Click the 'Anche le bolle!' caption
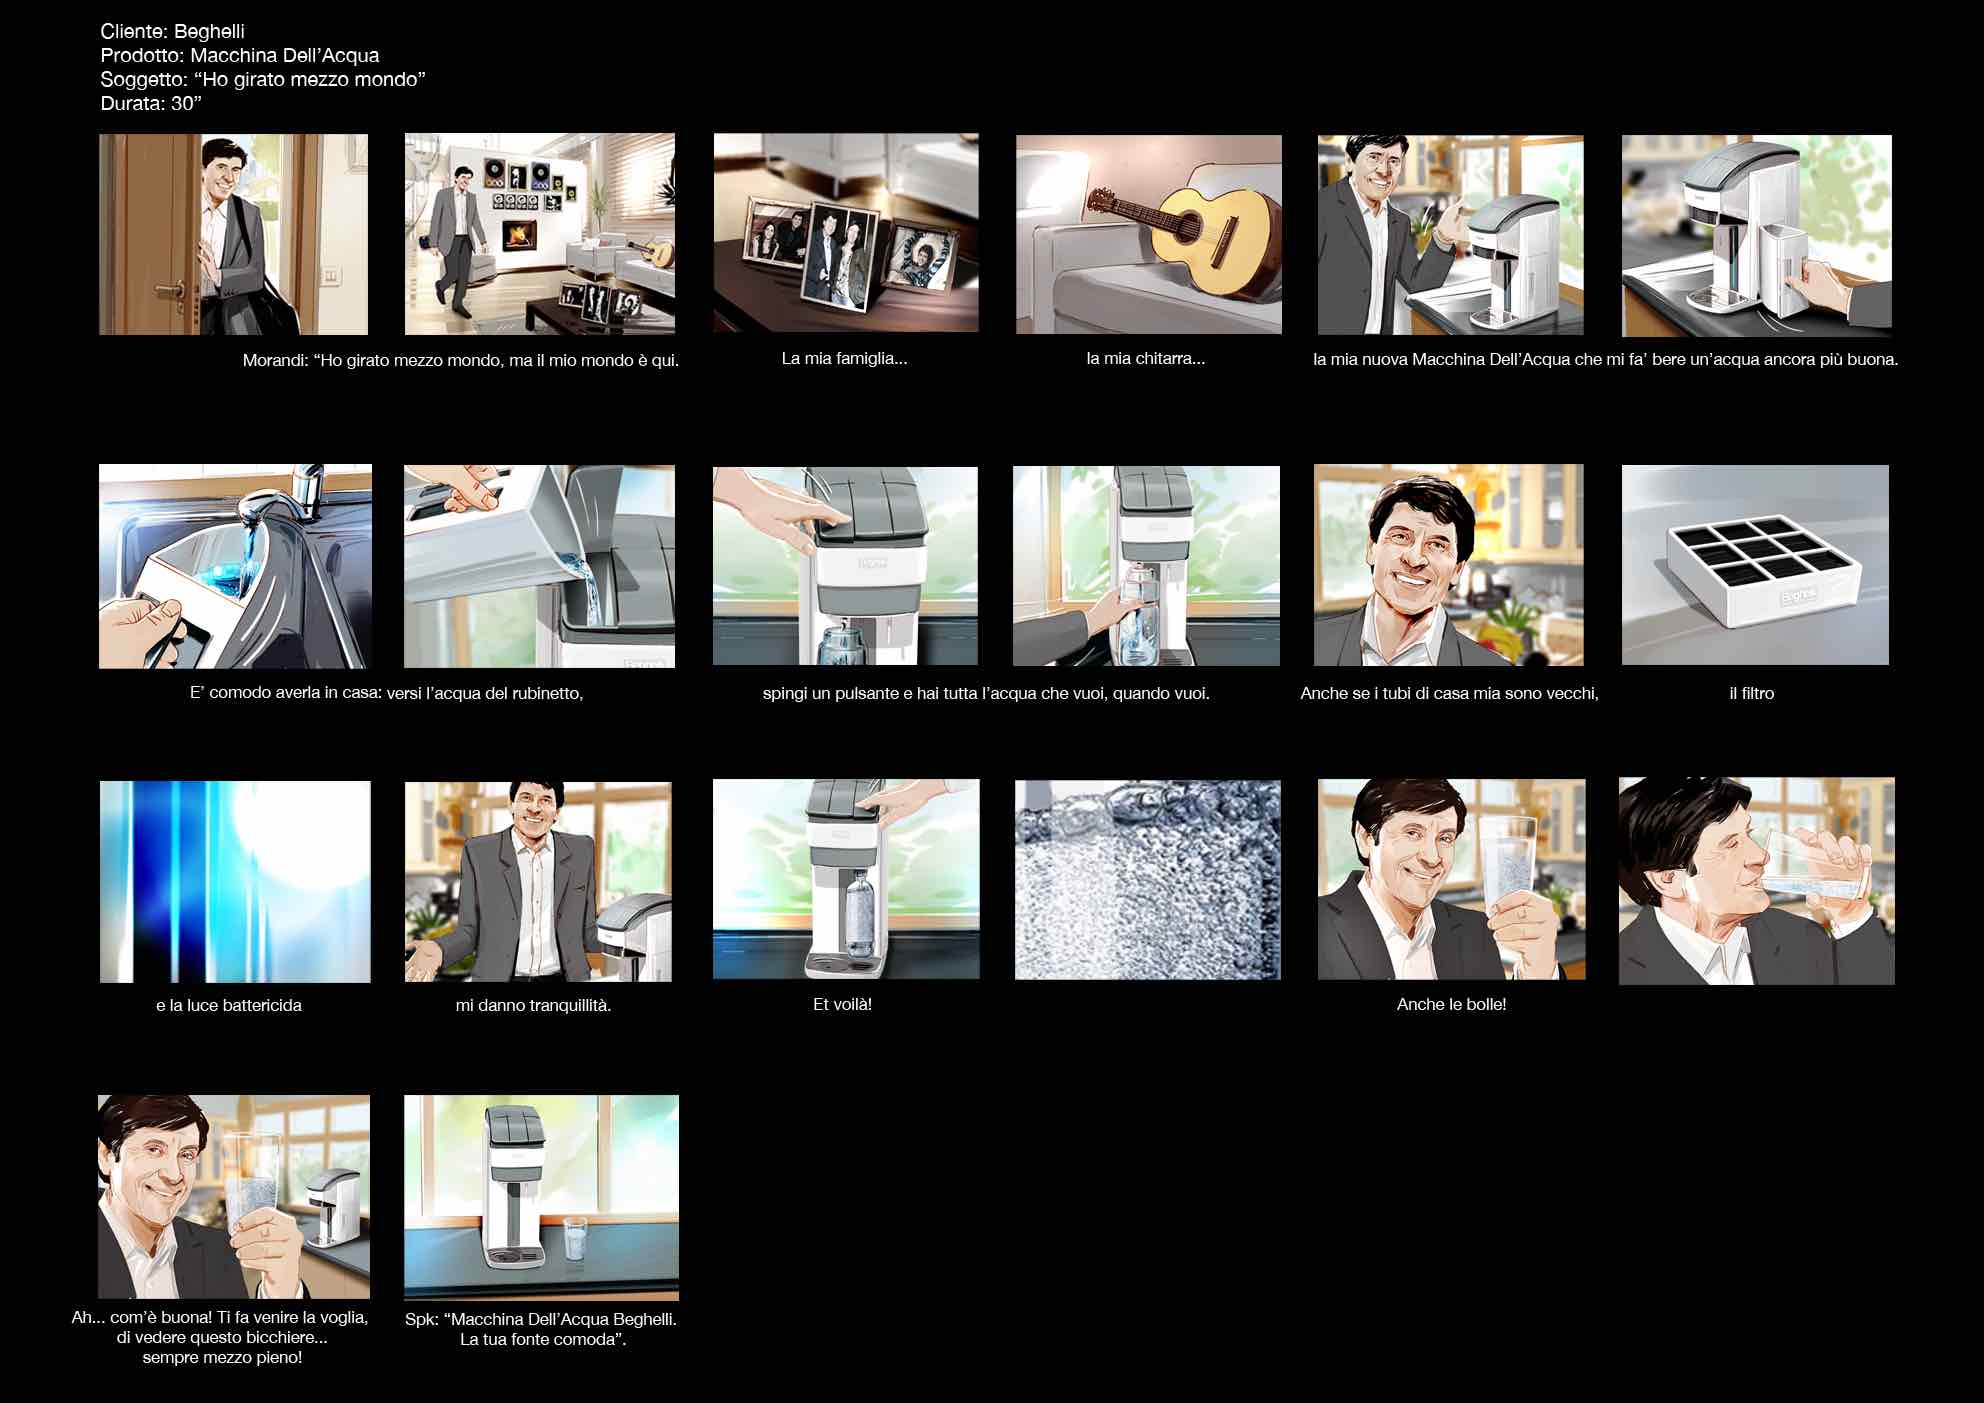The height and width of the screenshot is (1403, 1984). [x=1451, y=1004]
